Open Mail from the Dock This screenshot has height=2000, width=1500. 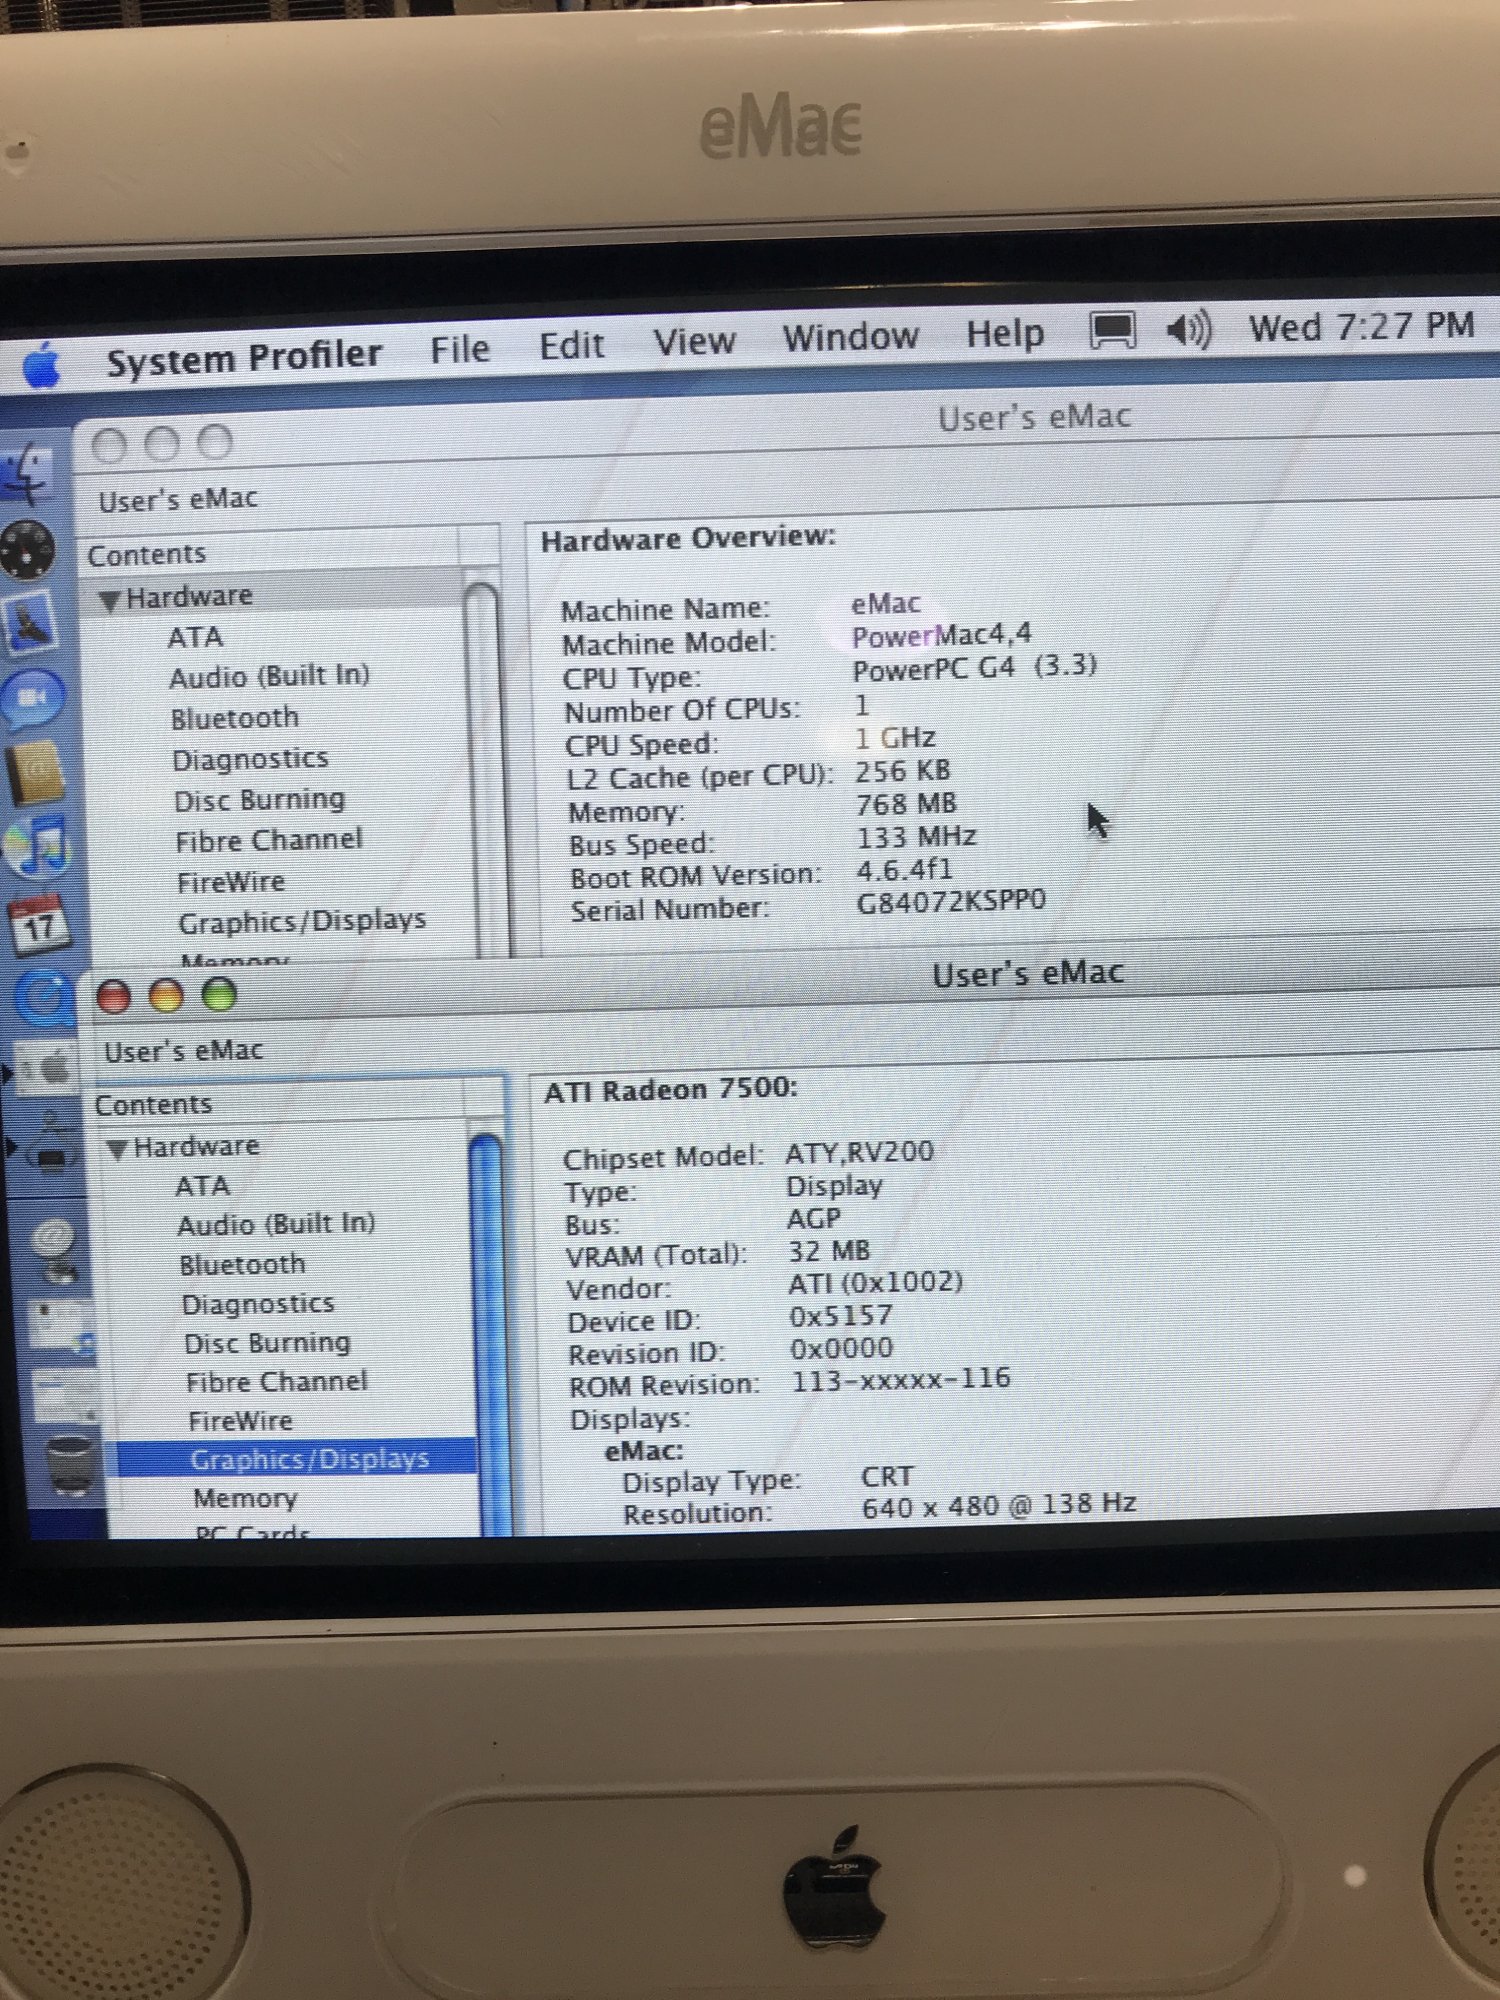pos(32,624)
